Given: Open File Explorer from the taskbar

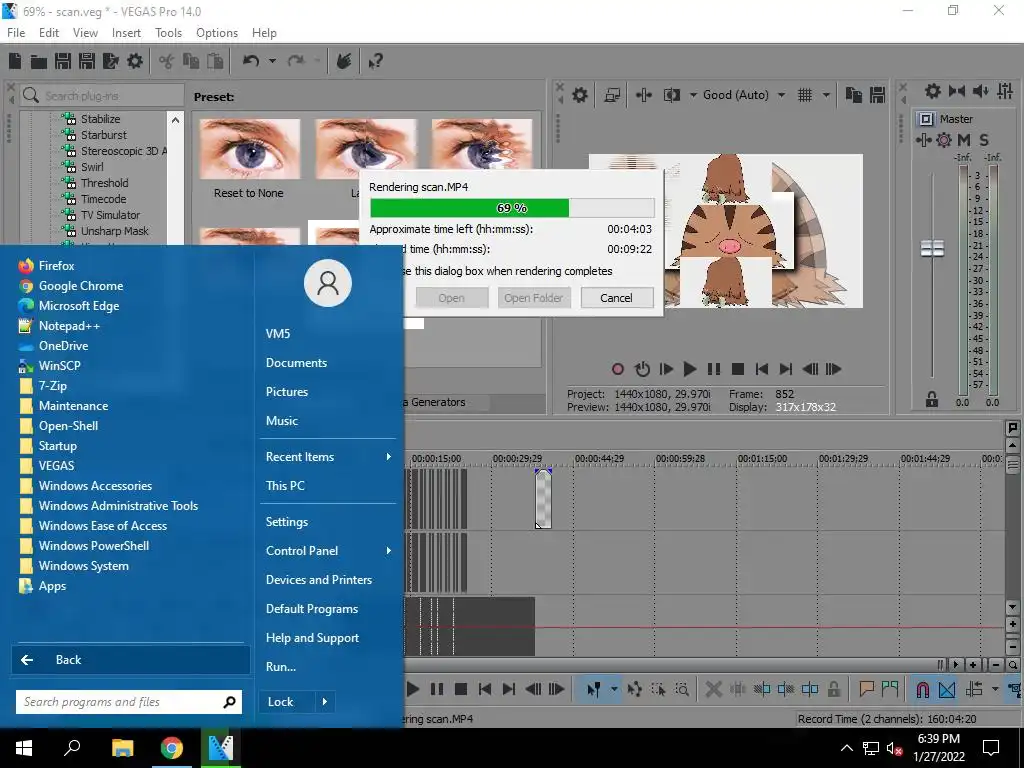Looking at the screenshot, I should [x=122, y=748].
